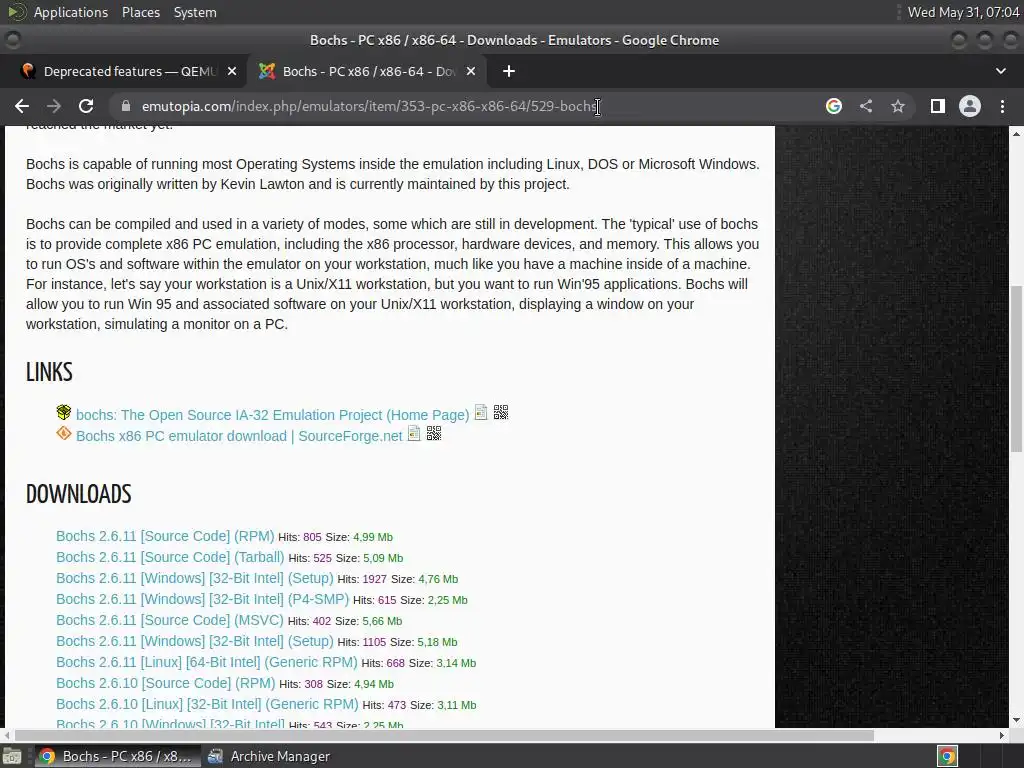Screen dimensions: 1024x768
Task: Click the show desktop icon in taskbar
Action: pos(12,756)
